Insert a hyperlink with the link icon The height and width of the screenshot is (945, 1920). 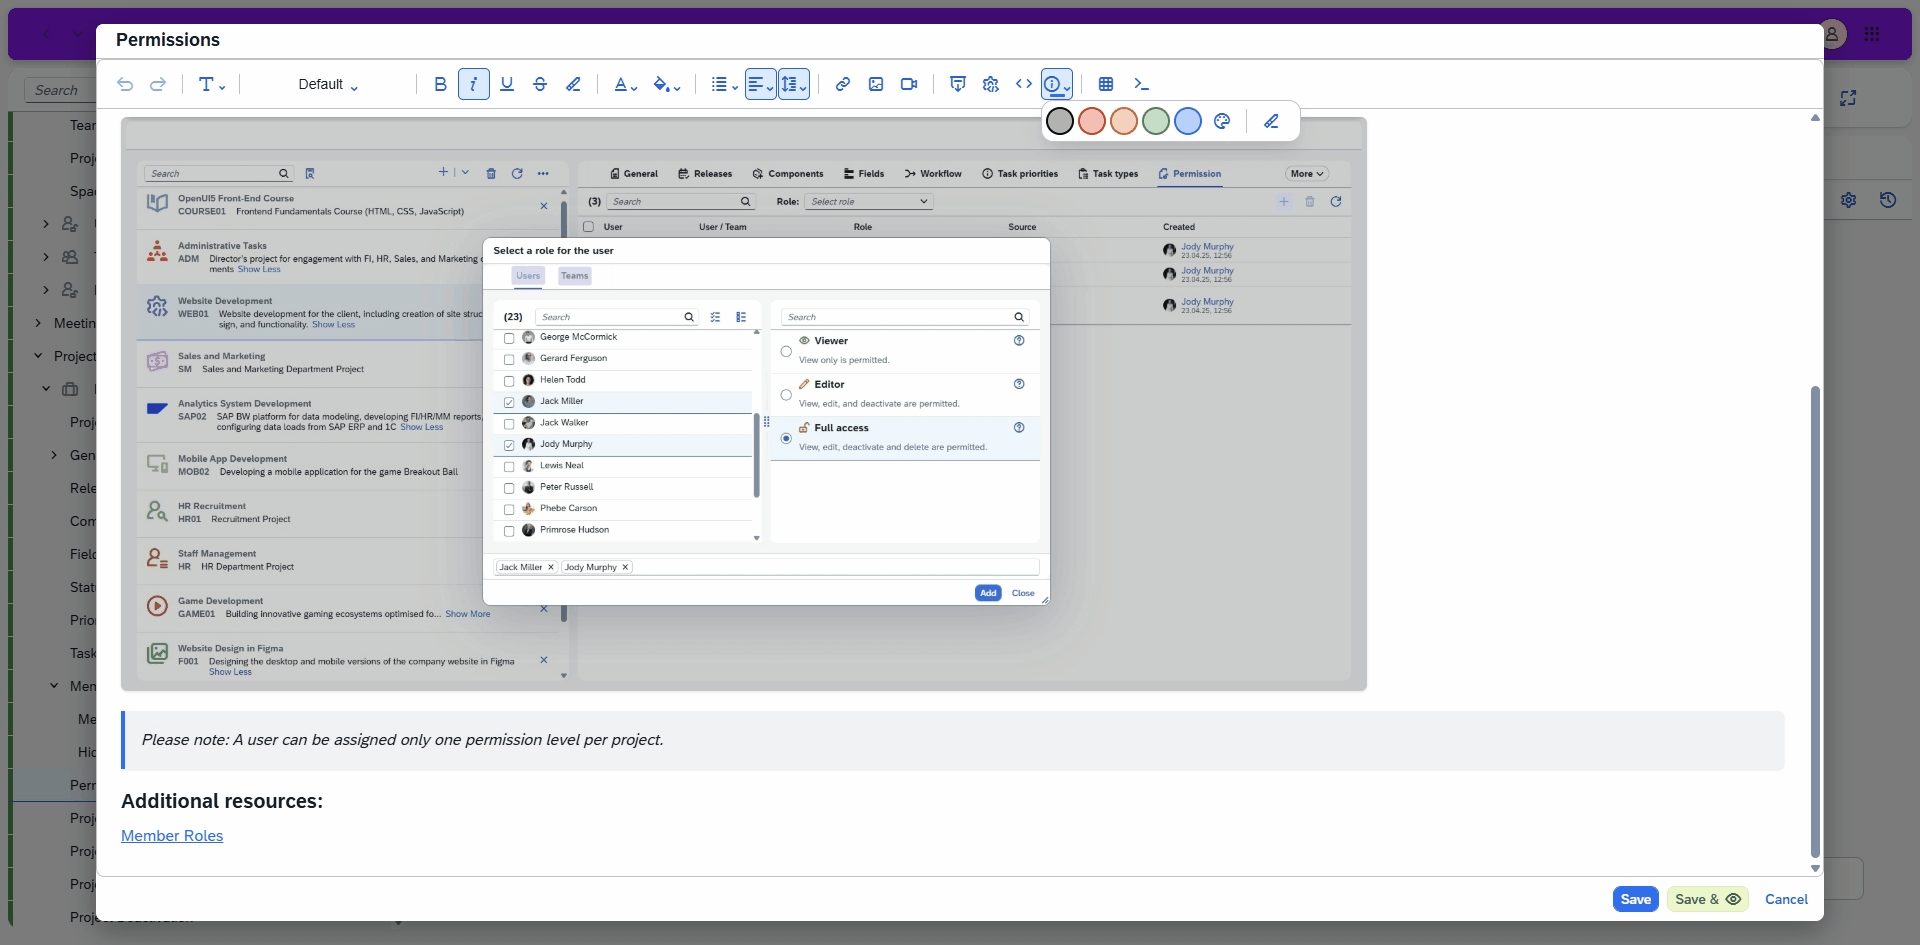pos(843,84)
